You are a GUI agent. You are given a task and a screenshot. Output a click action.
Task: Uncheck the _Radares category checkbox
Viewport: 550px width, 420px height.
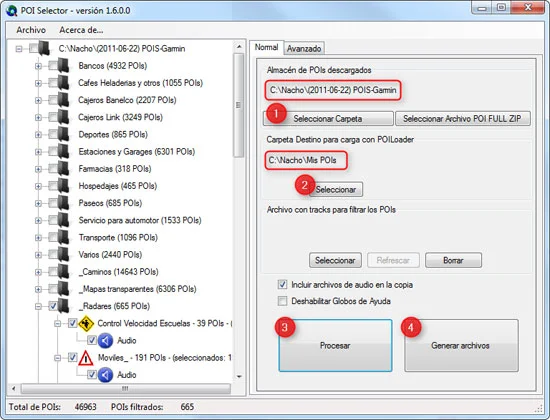point(53,306)
